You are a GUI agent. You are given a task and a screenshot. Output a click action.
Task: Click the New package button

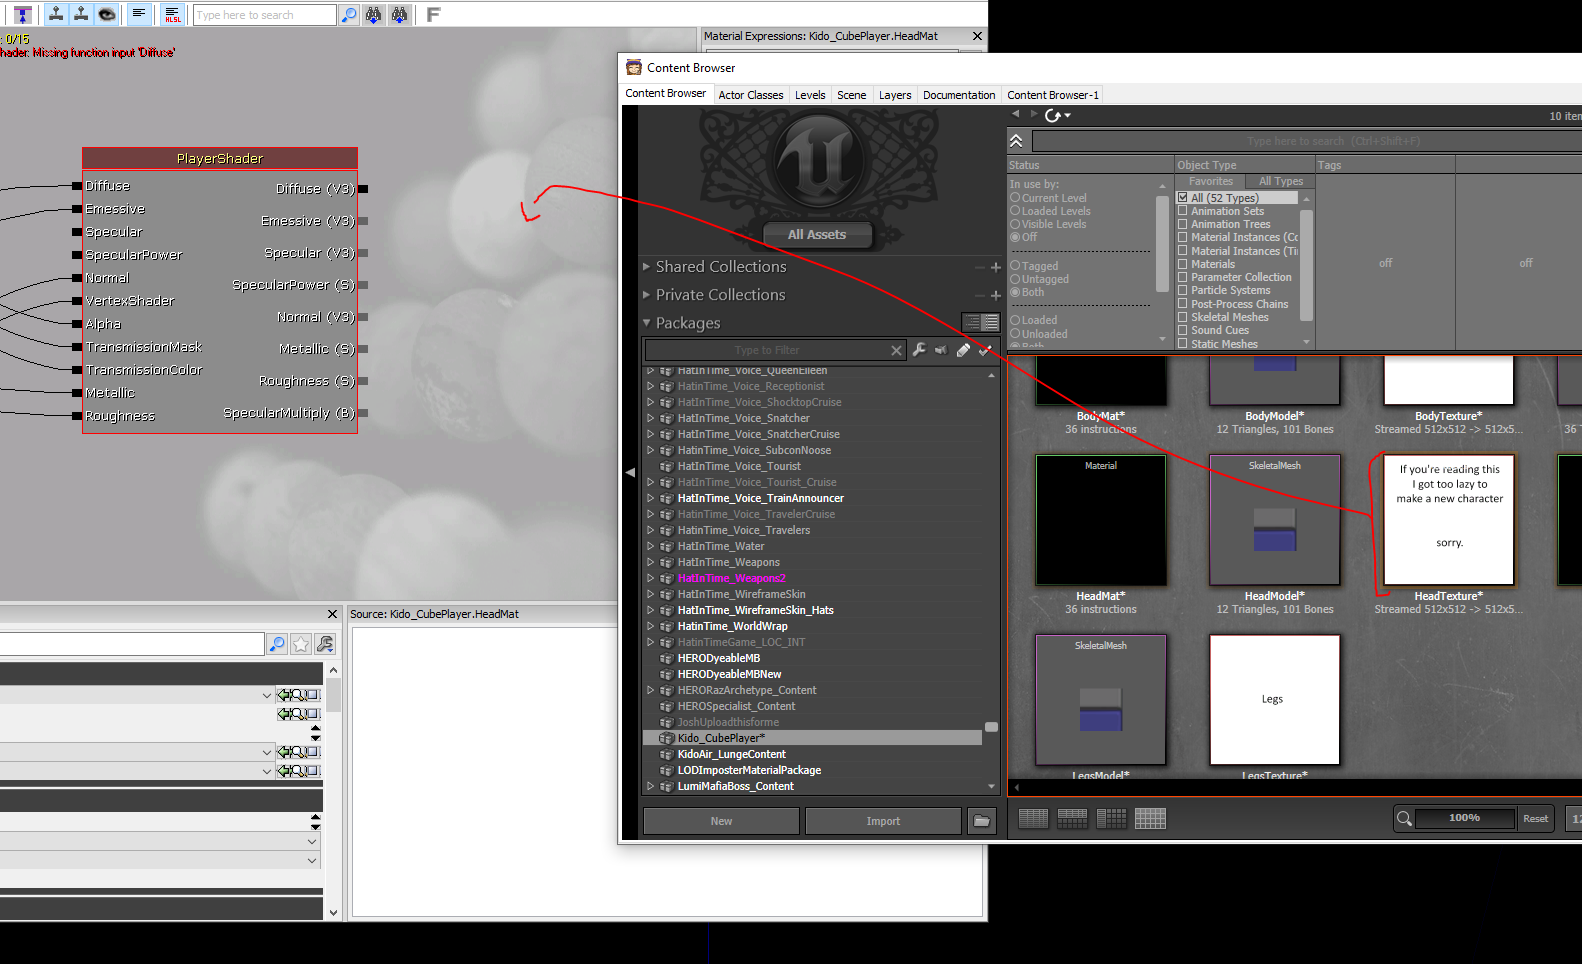pos(721,821)
